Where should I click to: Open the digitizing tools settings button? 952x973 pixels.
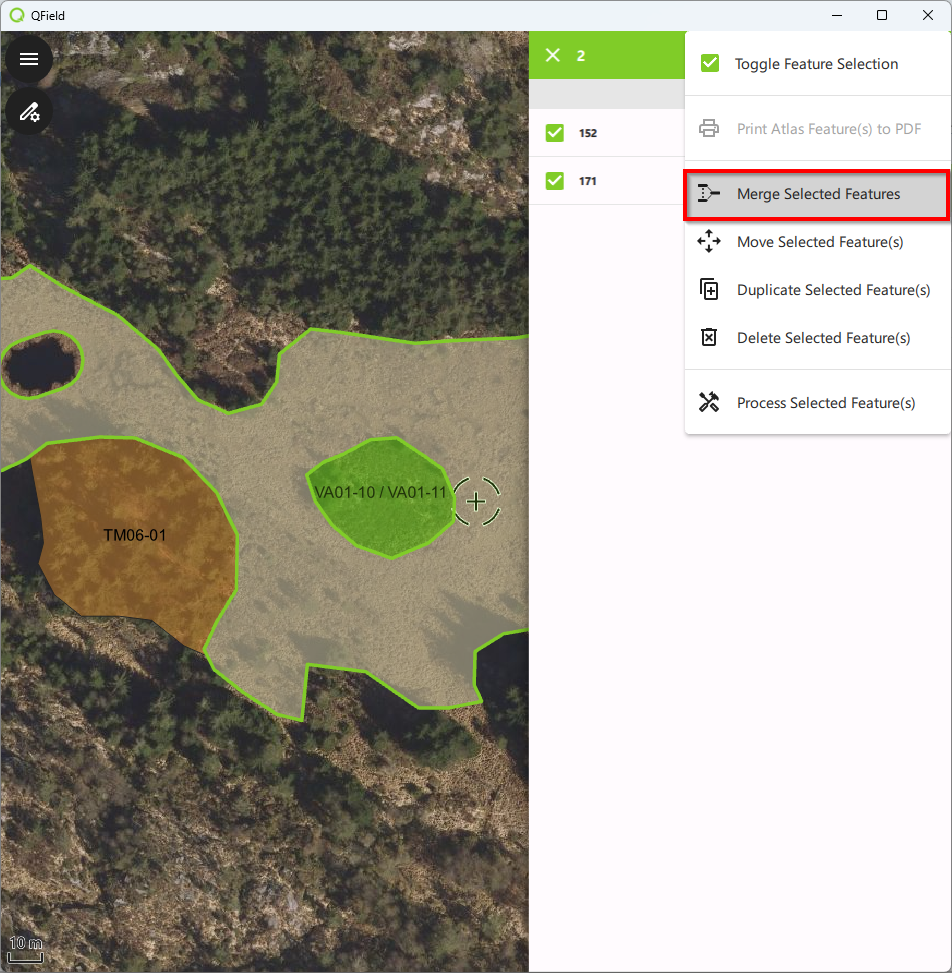click(29, 111)
